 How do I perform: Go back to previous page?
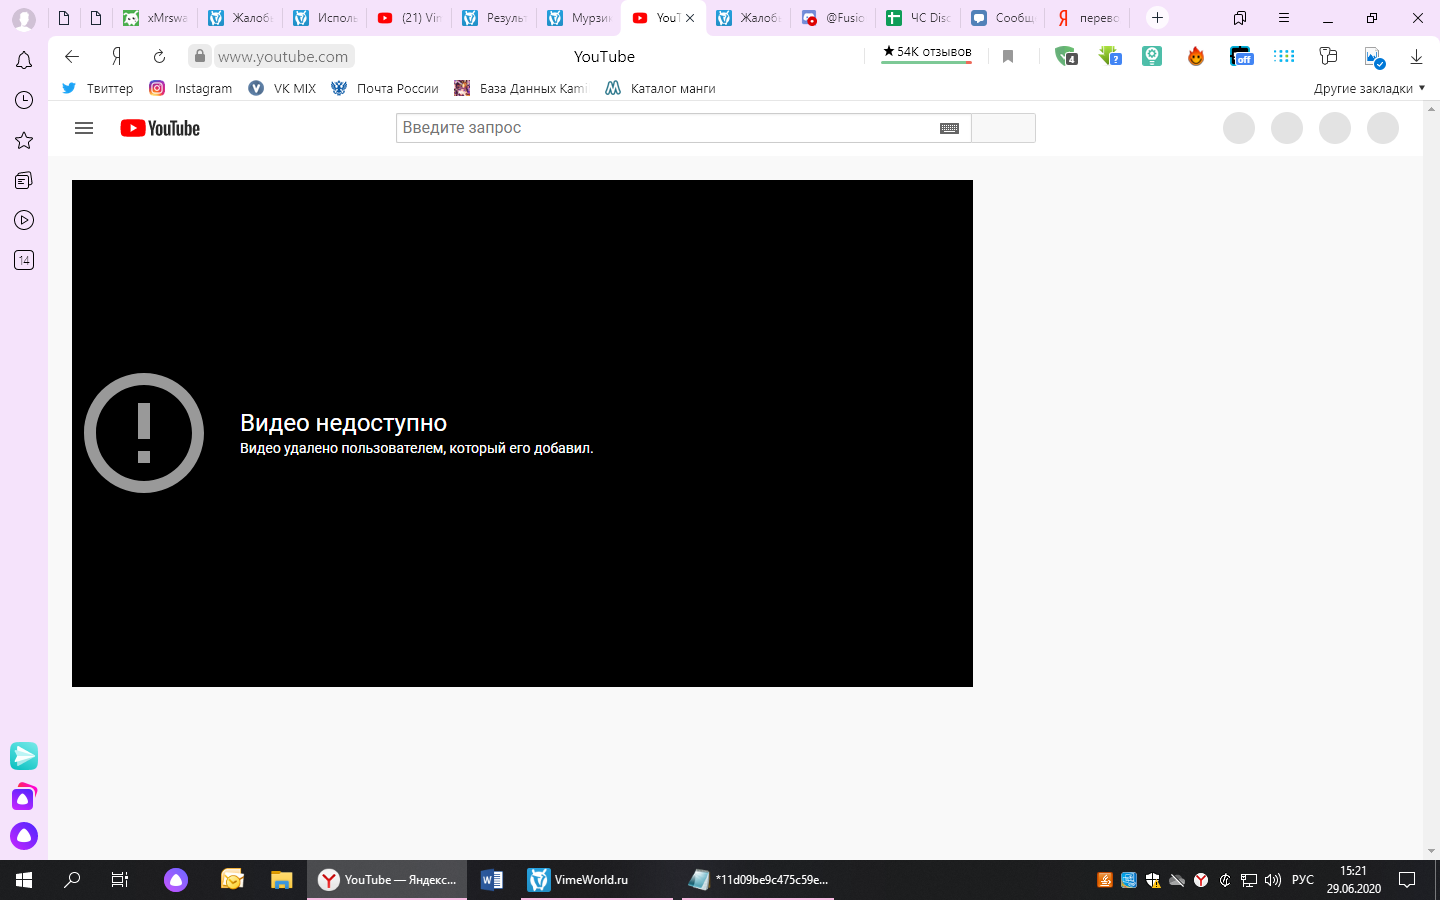click(x=72, y=57)
